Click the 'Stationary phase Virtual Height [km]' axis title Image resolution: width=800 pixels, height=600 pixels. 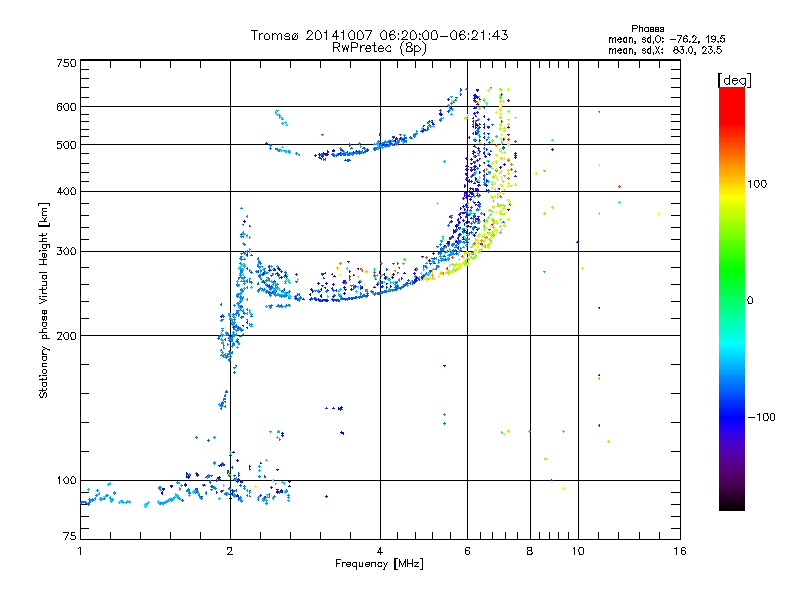[44, 300]
